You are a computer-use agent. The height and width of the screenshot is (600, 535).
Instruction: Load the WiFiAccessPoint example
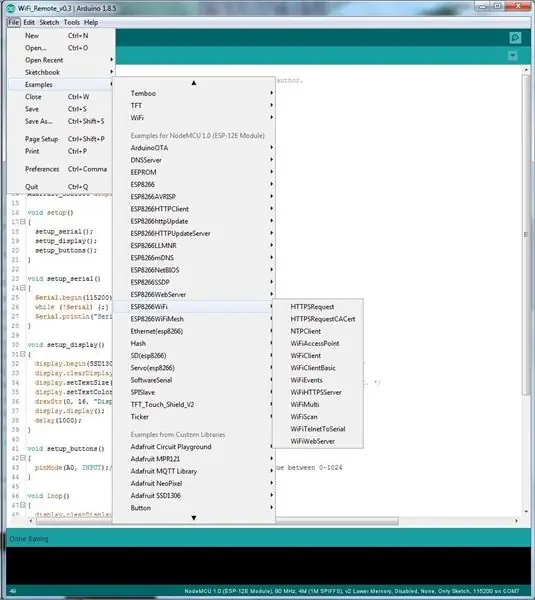click(x=318, y=344)
